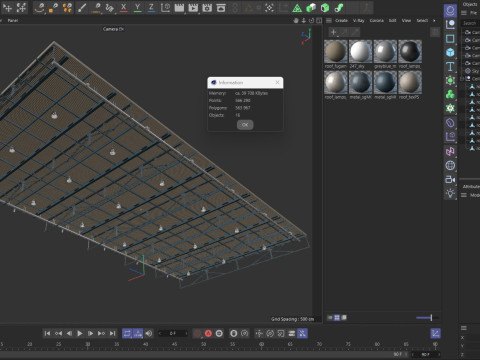Image resolution: width=480 pixels, height=360 pixels.
Task: Open the Camera dropdown label in viewport
Action: [x=113, y=29]
